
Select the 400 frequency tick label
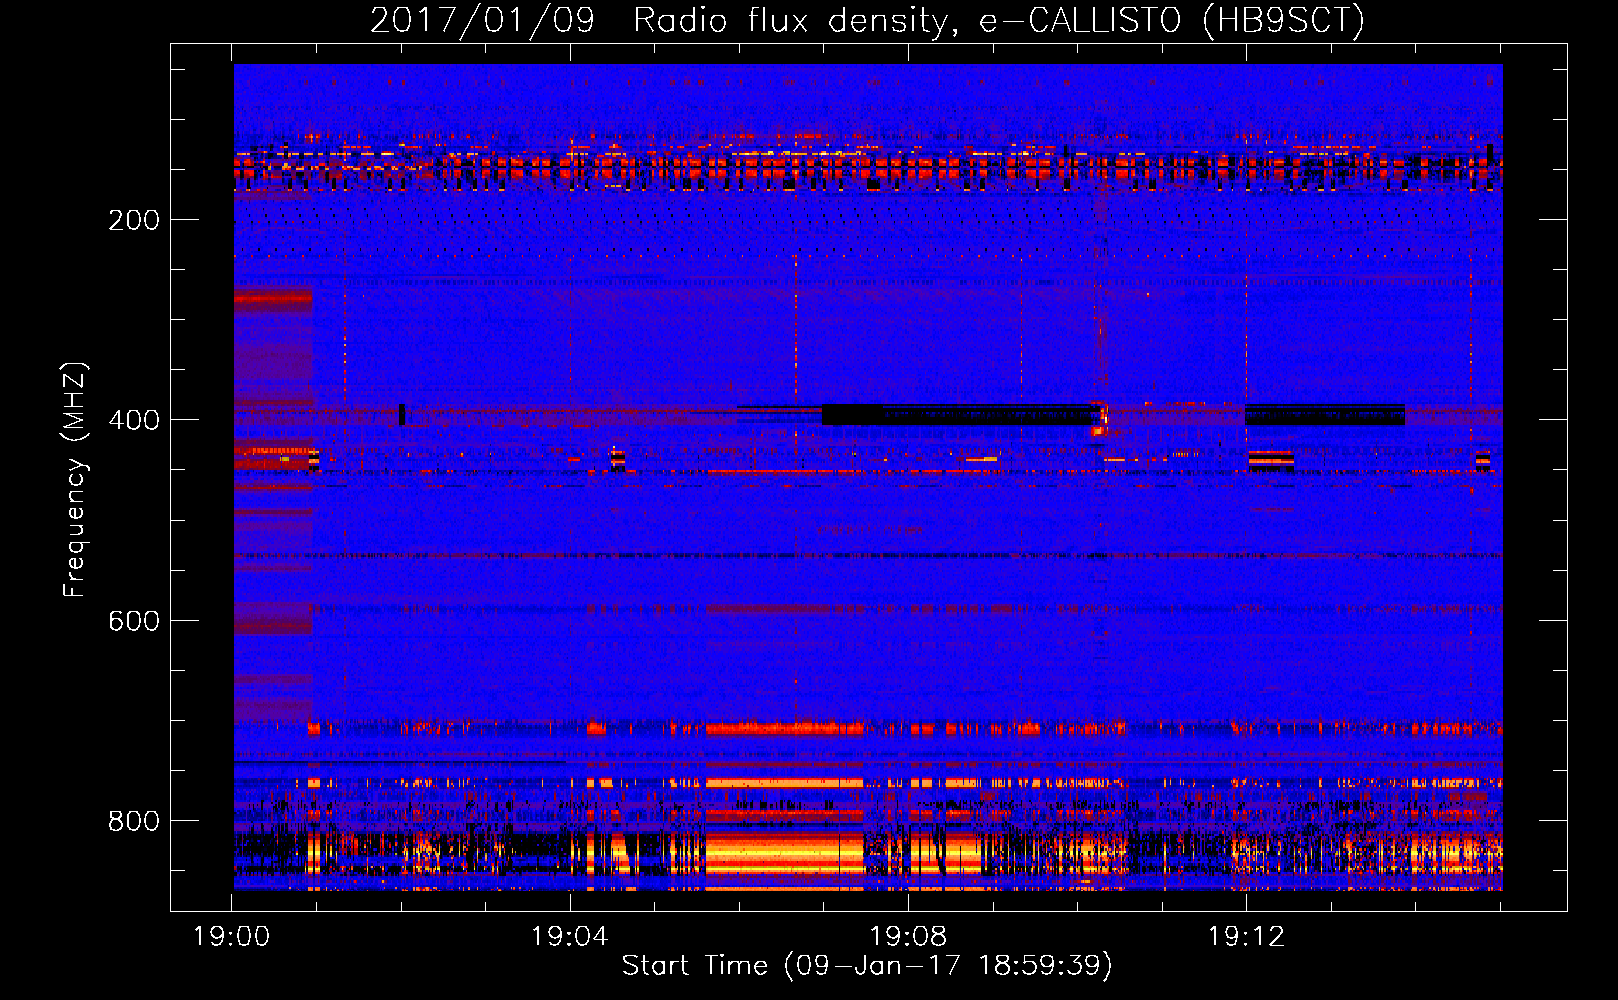[134, 420]
